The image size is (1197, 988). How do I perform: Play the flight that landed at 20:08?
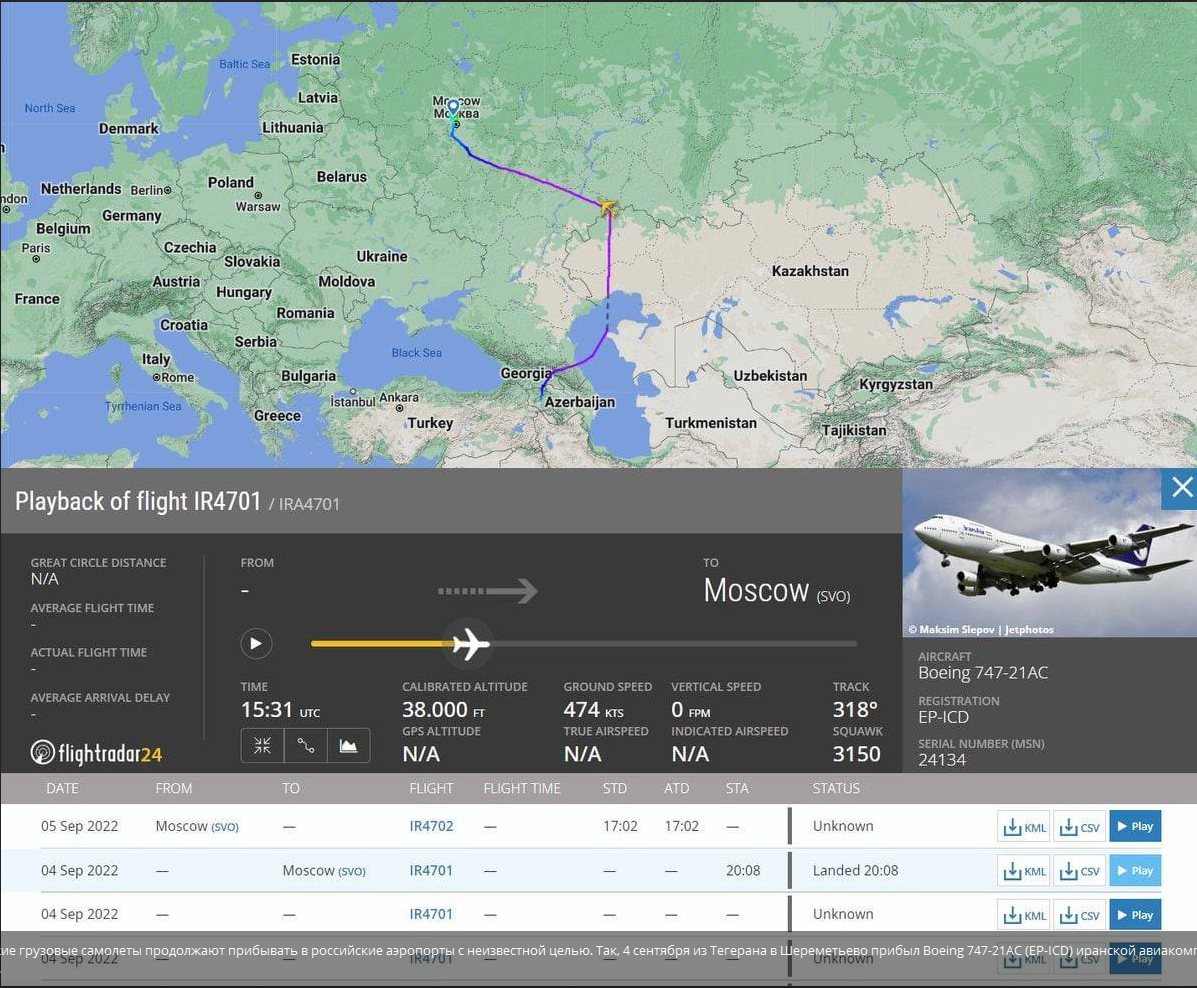[1135, 870]
